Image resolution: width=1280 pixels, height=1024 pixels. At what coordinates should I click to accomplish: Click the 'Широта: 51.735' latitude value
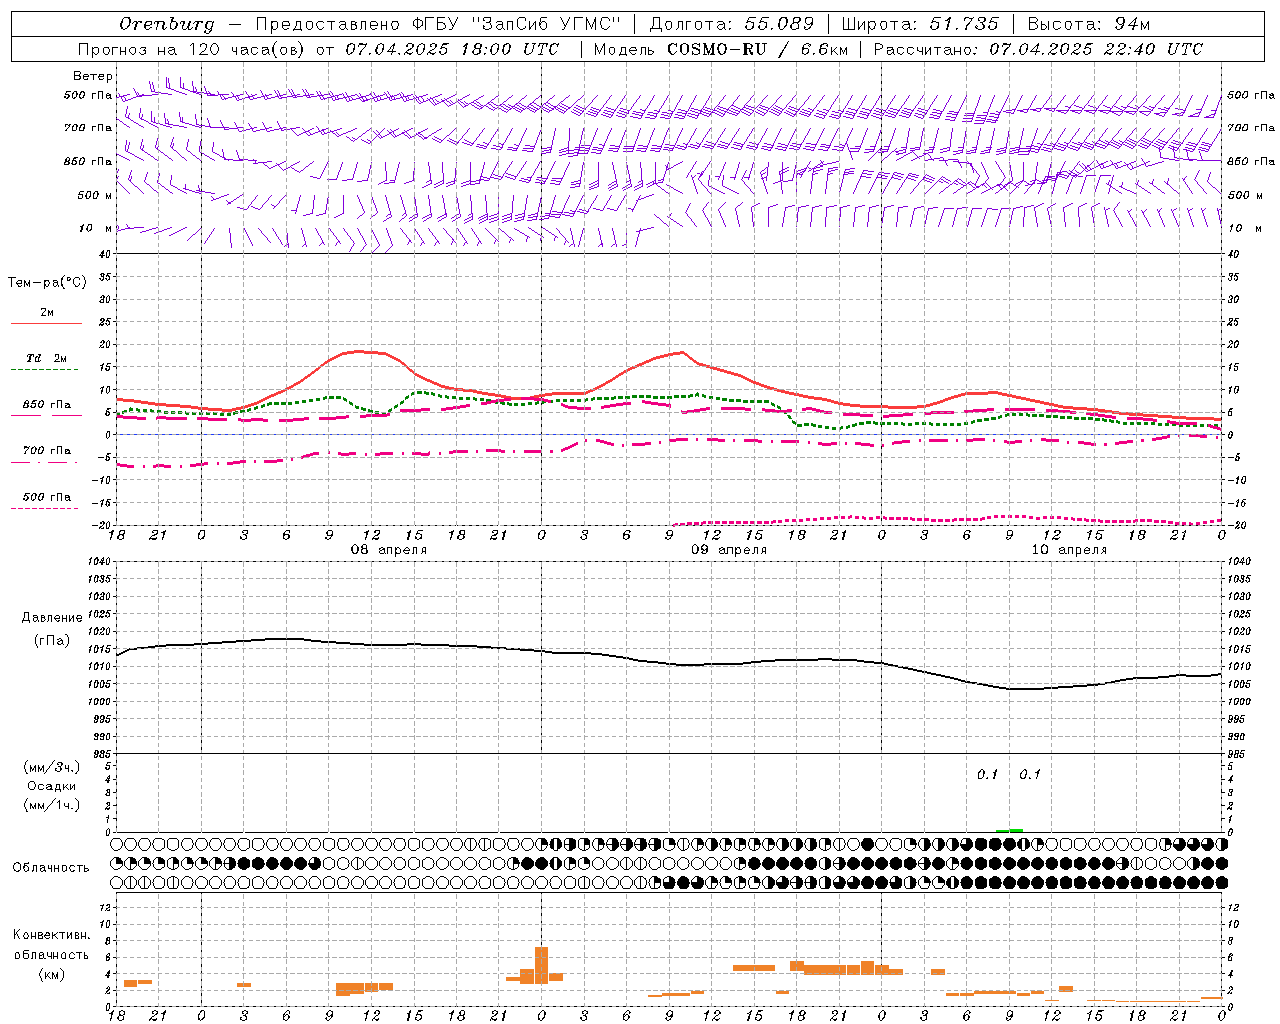920,24
